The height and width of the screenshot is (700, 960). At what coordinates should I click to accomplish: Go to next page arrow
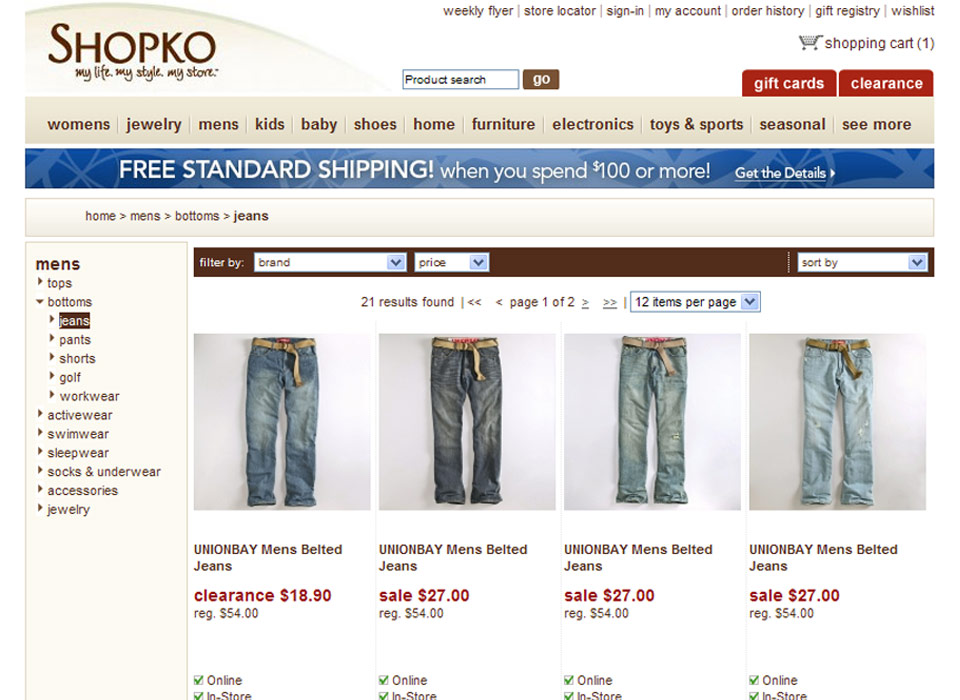point(585,303)
